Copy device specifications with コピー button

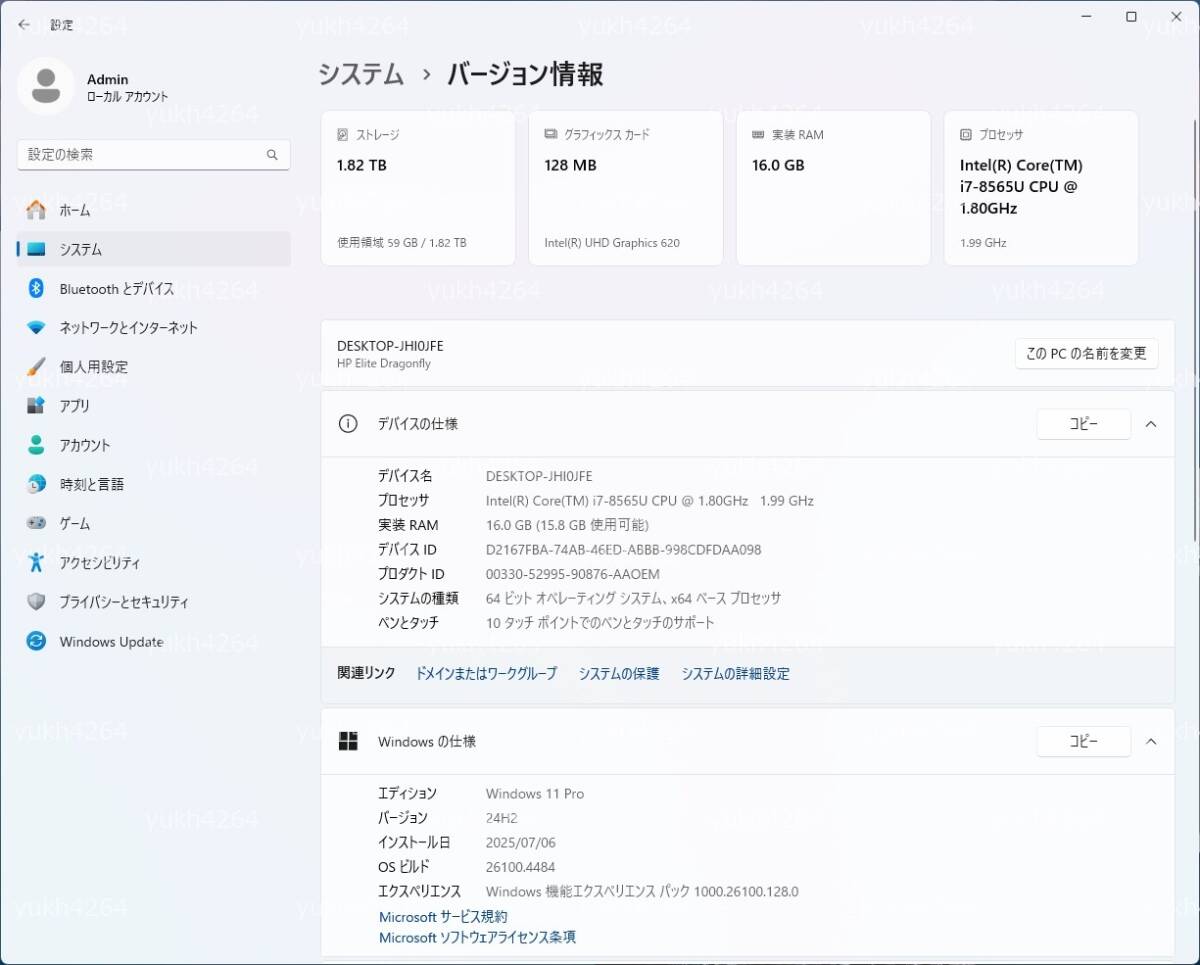[x=1084, y=424]
